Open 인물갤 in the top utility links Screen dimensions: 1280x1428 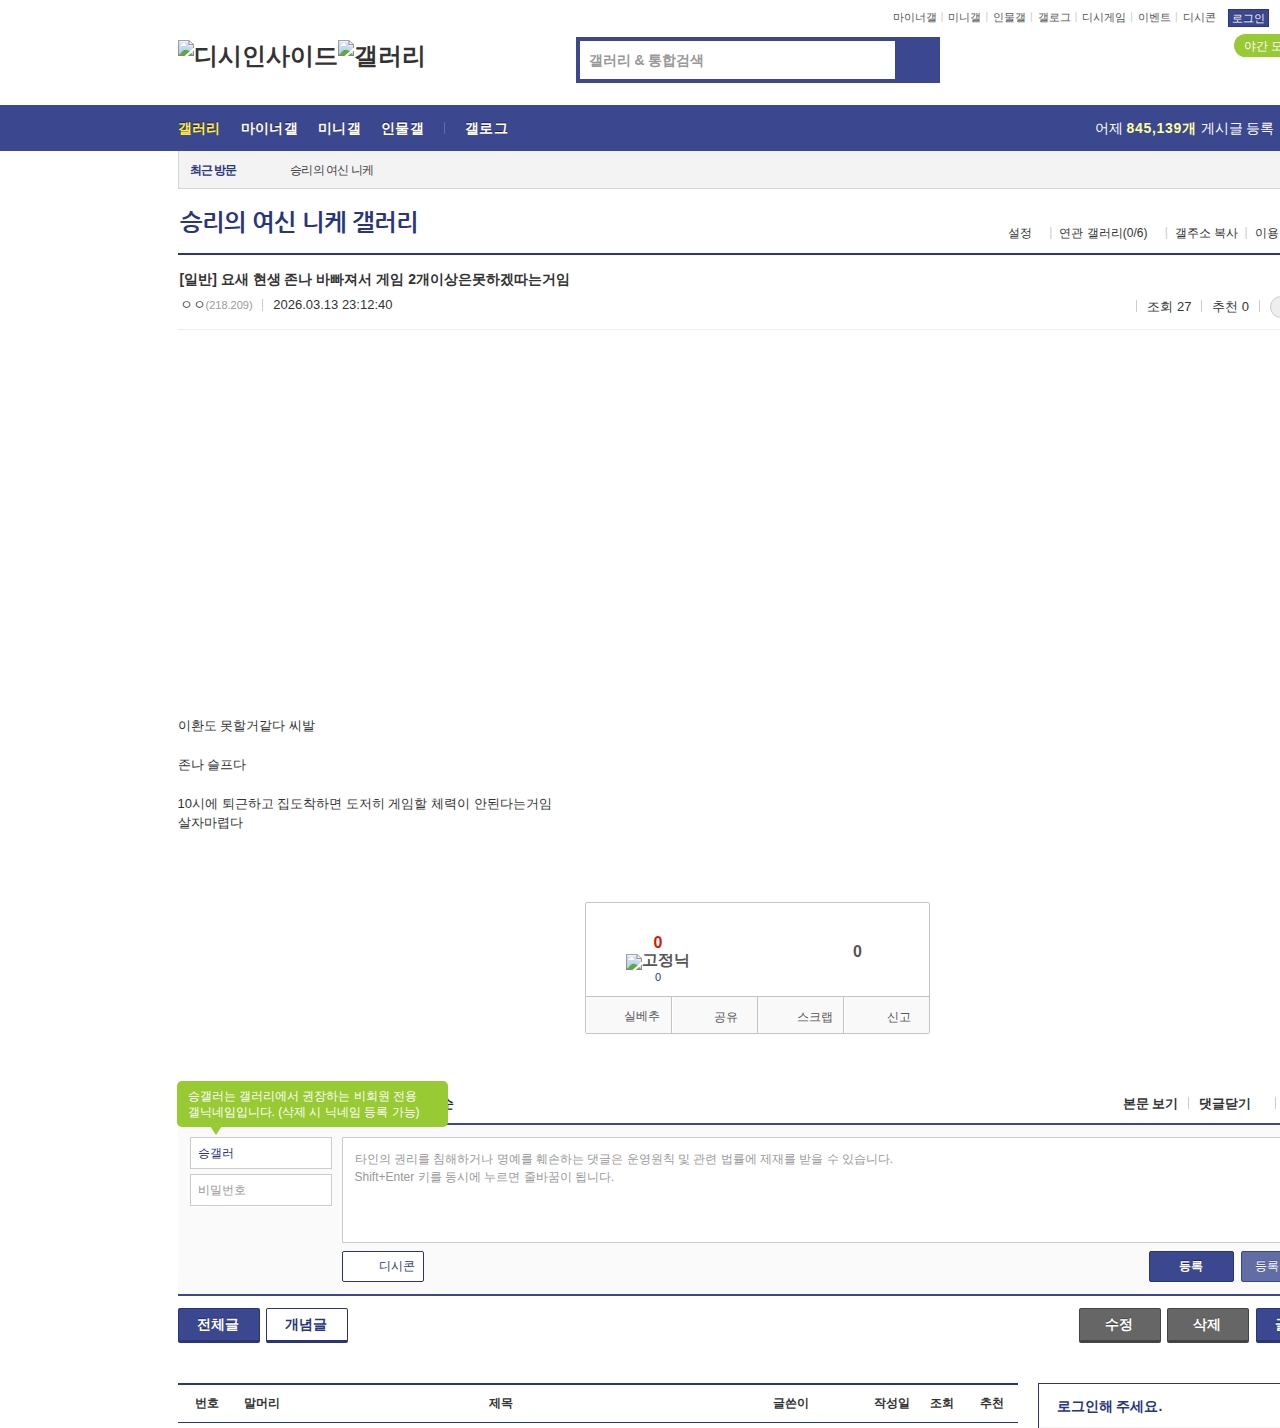(x=1009, y=18)
